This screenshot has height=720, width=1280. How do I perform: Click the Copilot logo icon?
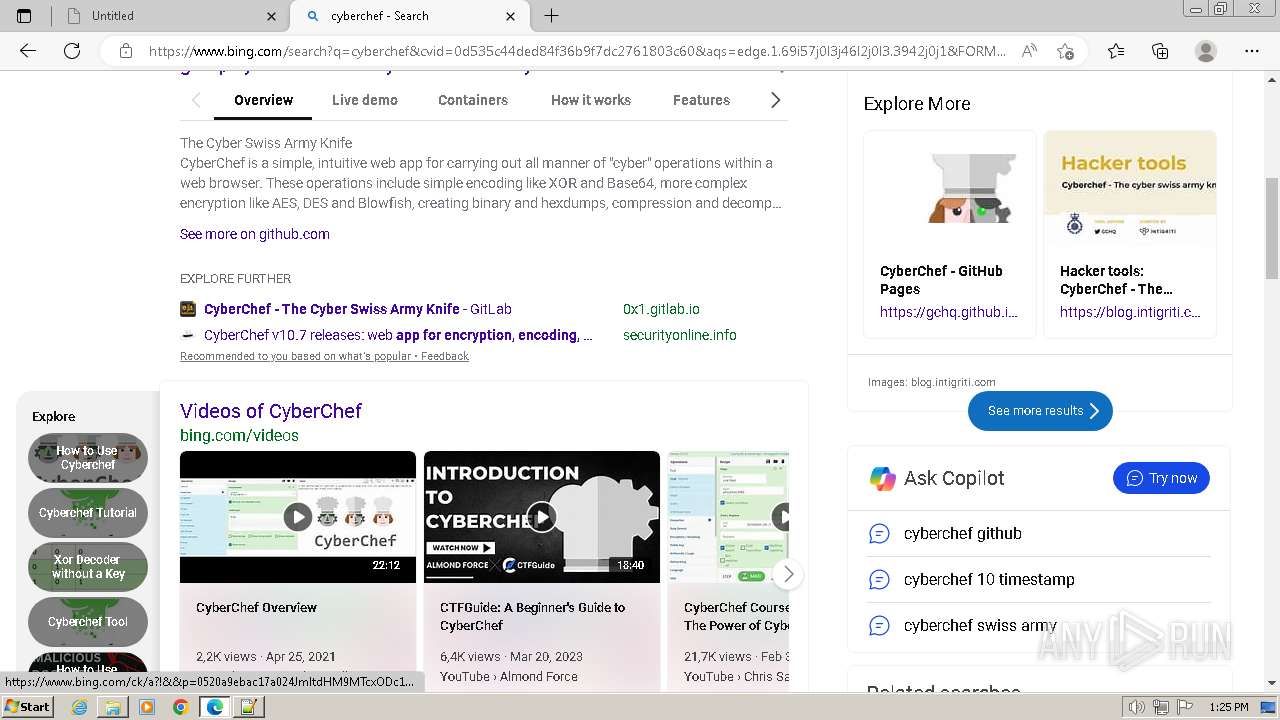[883, 479]
